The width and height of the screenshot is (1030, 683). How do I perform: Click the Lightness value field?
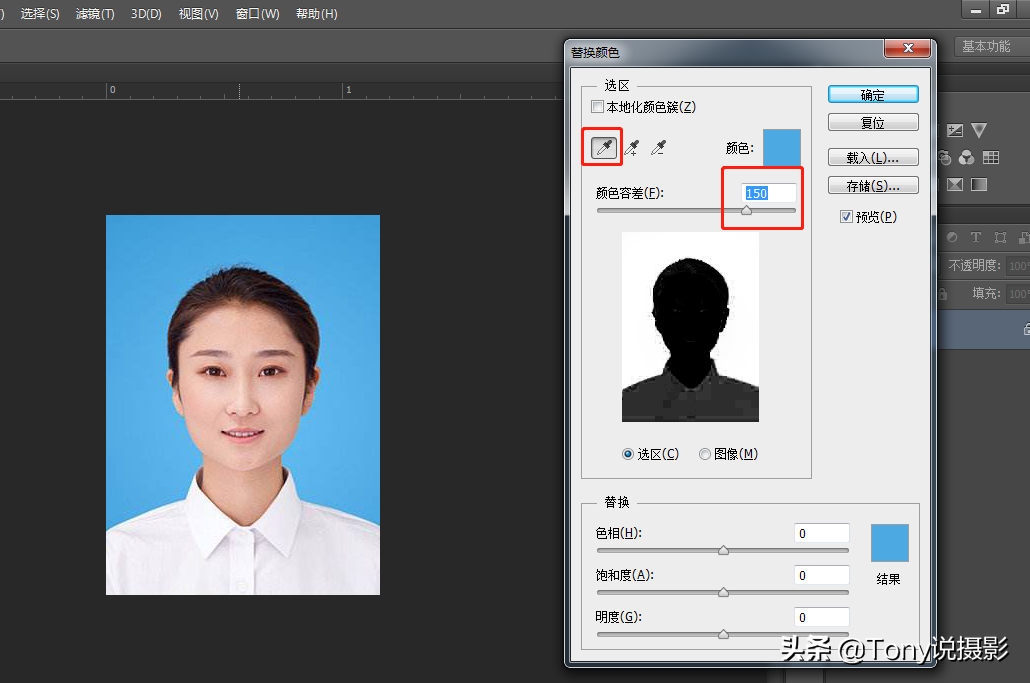point(822,617)
